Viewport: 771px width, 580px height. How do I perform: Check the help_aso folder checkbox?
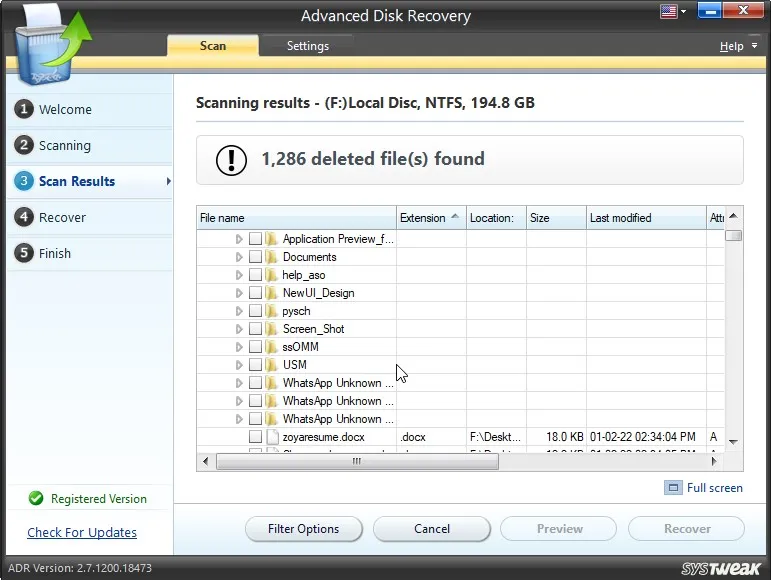(255, 275)
